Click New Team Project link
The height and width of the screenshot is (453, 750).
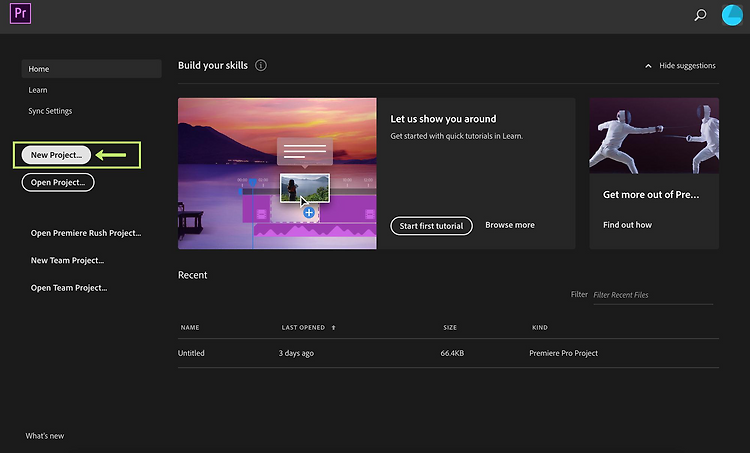click(x=67, y=260)
